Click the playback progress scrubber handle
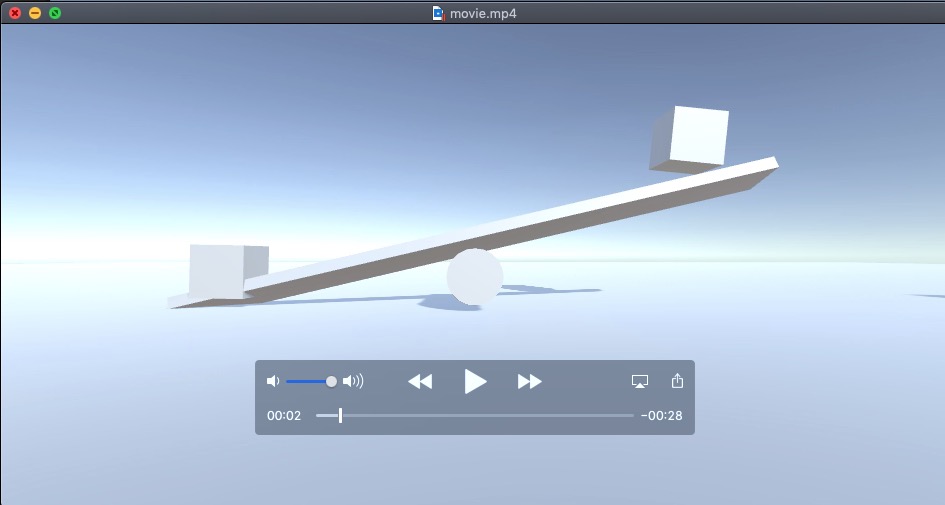945x505 pixels. [x=341, y=415]
